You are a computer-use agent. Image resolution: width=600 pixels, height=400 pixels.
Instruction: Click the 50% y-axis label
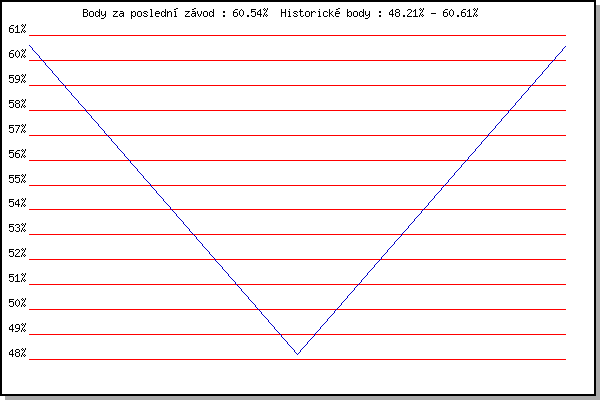pyautogui.click(x=17, y=304)
